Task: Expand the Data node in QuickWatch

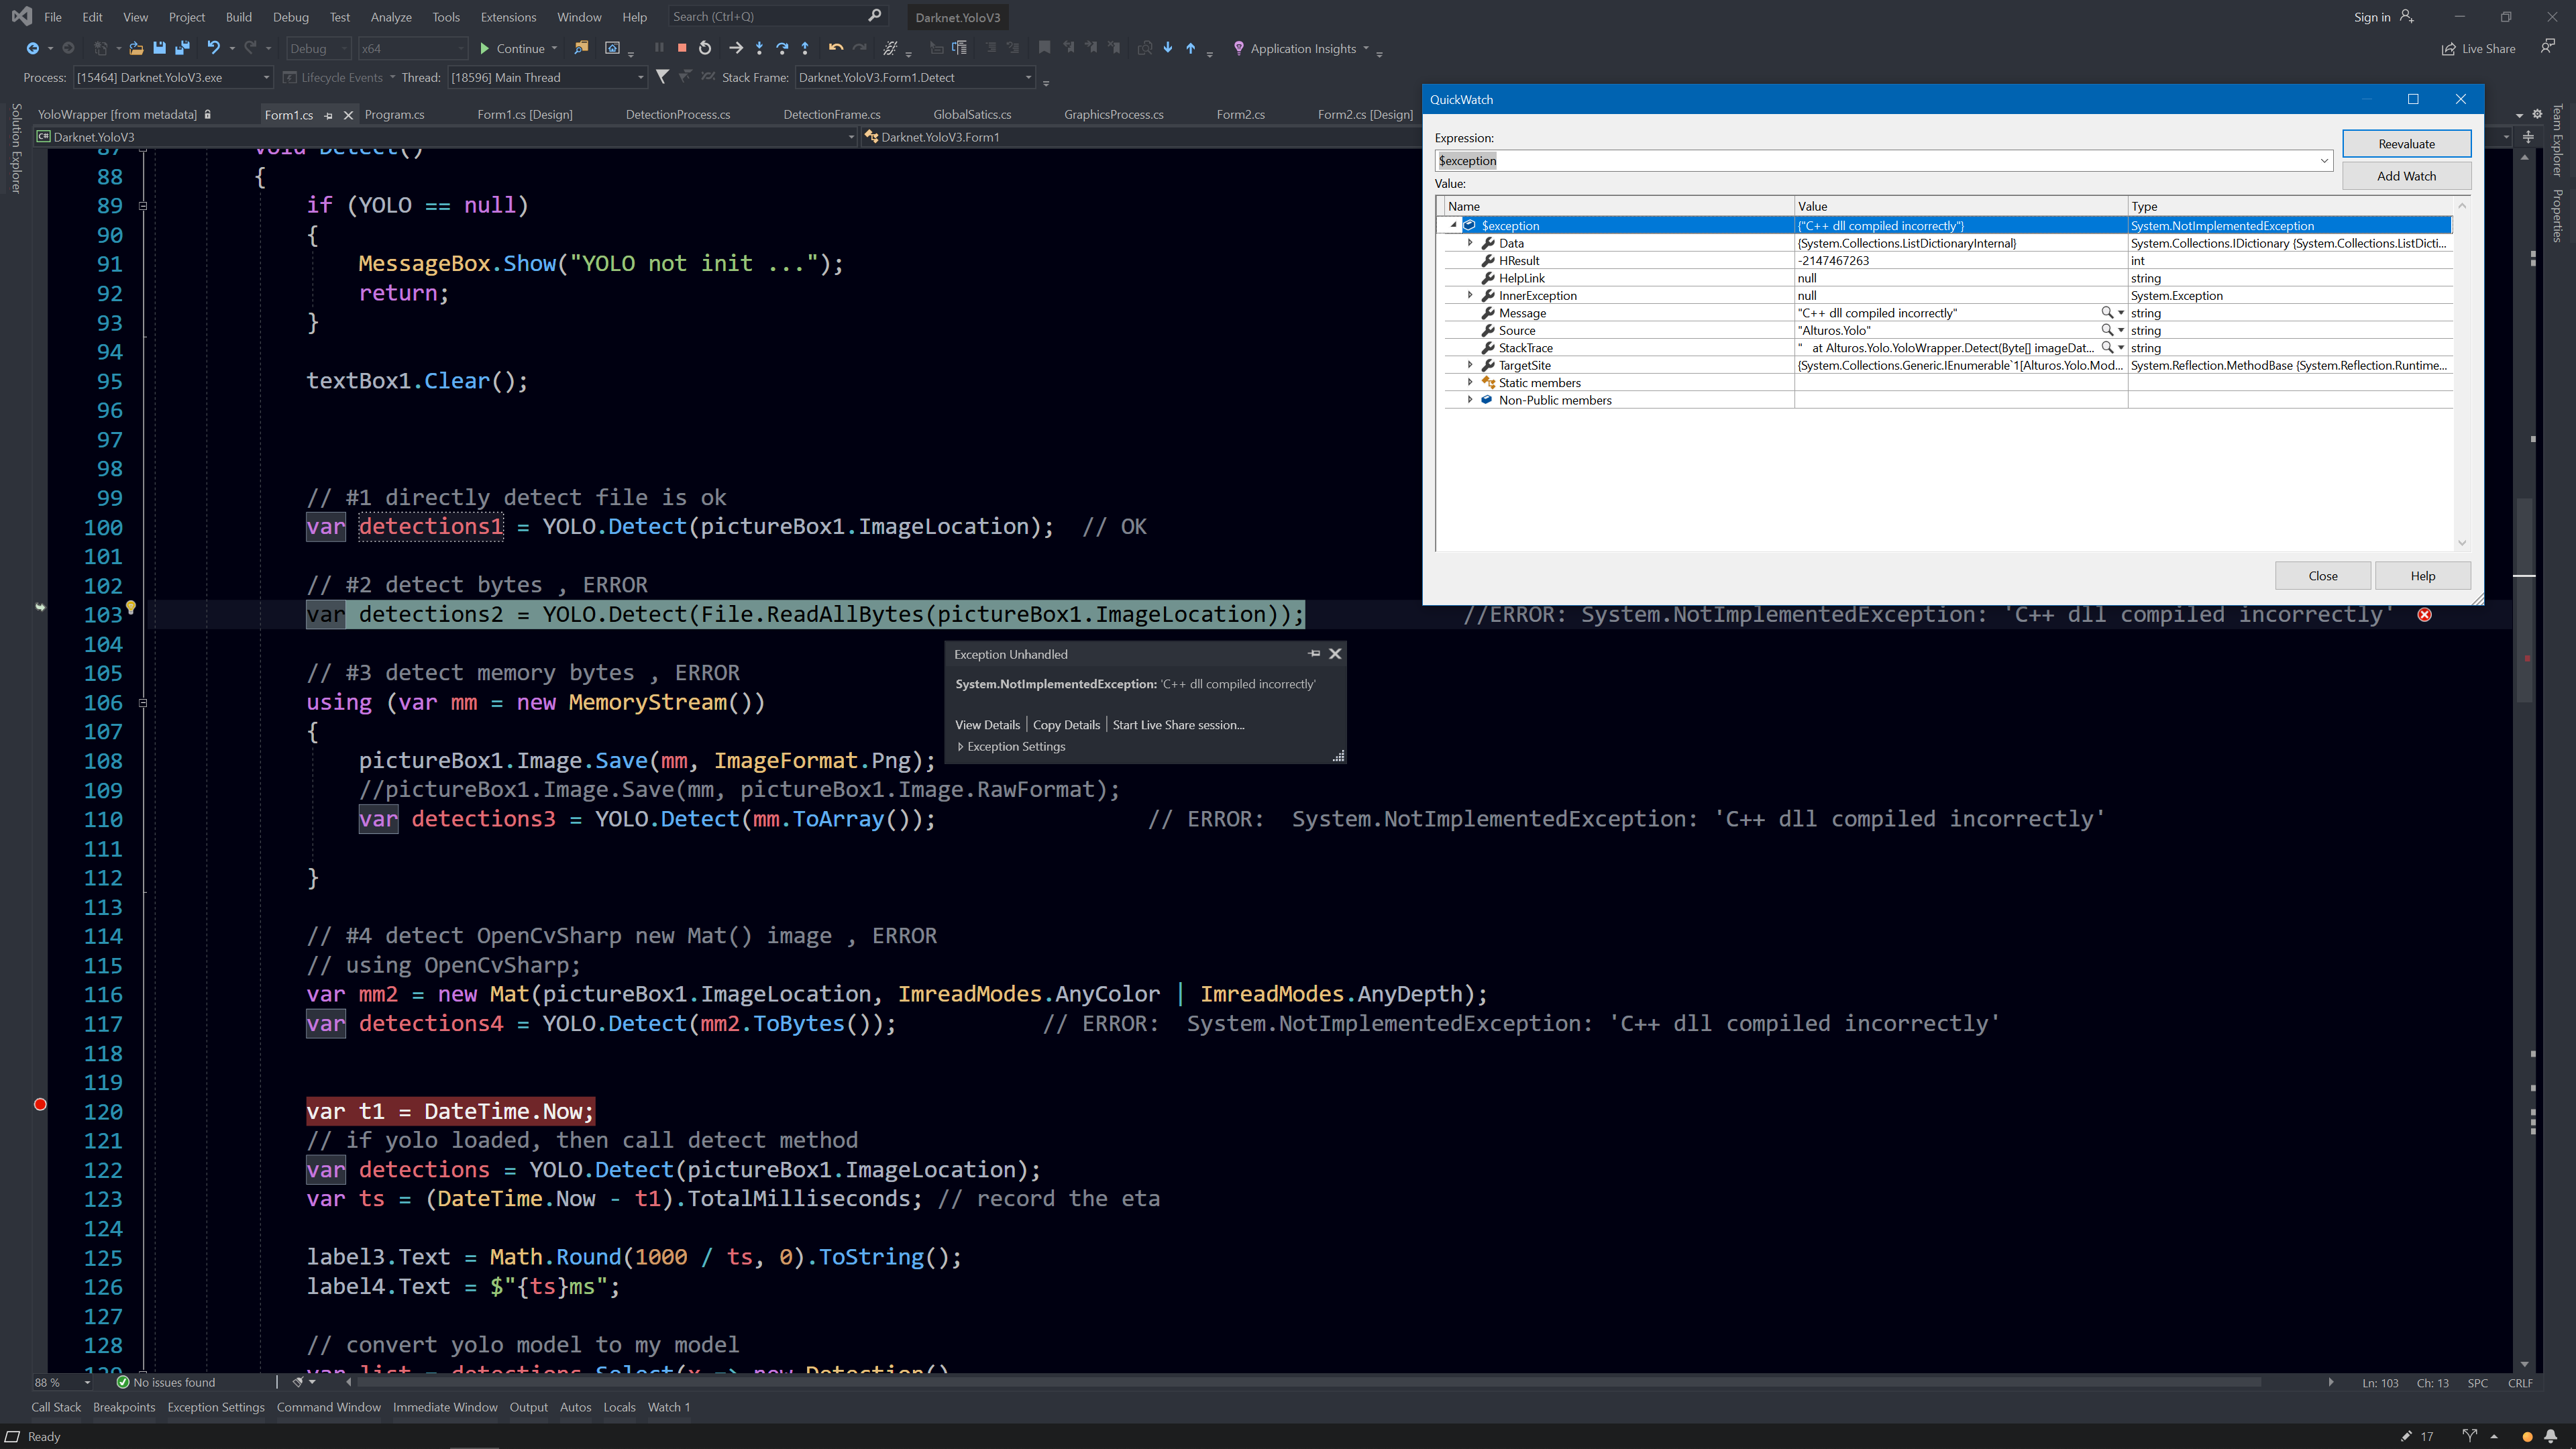Action: click(1470, 243)
